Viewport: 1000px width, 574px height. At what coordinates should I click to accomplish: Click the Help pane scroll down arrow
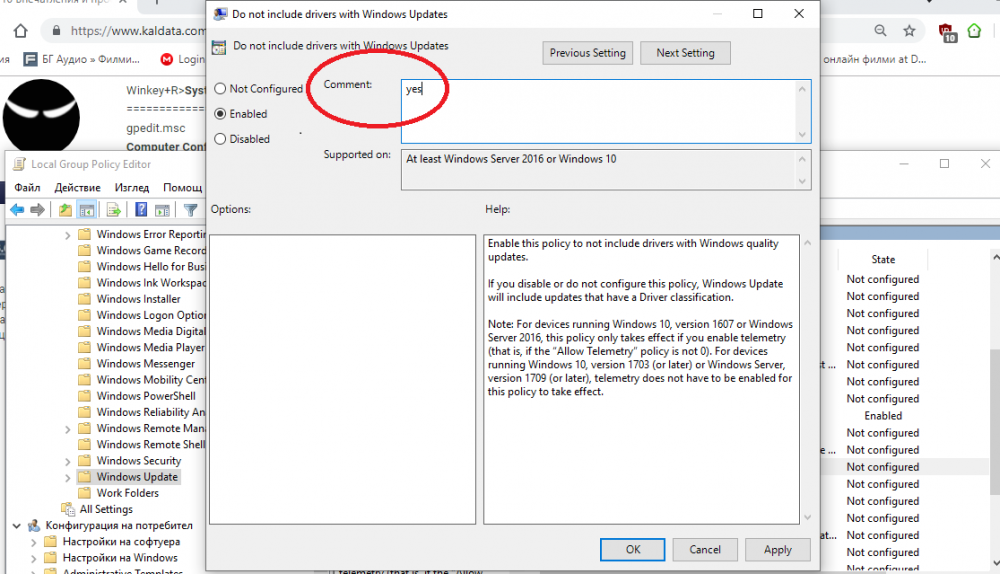[807, 517]
